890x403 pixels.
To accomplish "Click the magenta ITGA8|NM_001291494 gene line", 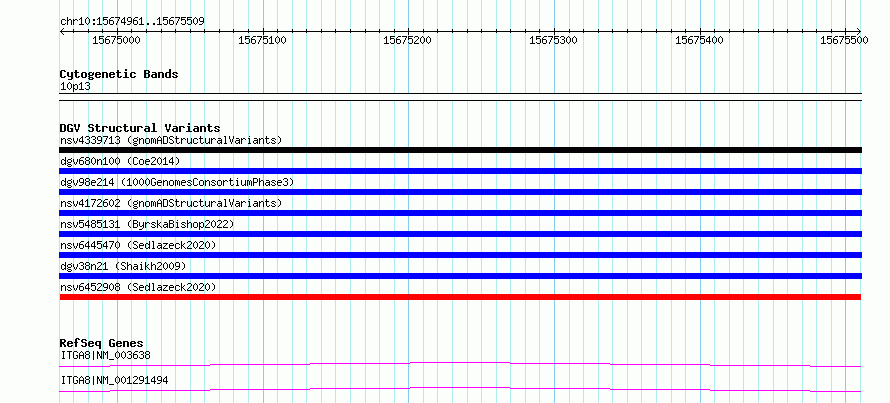I will (x=460, y=389).
